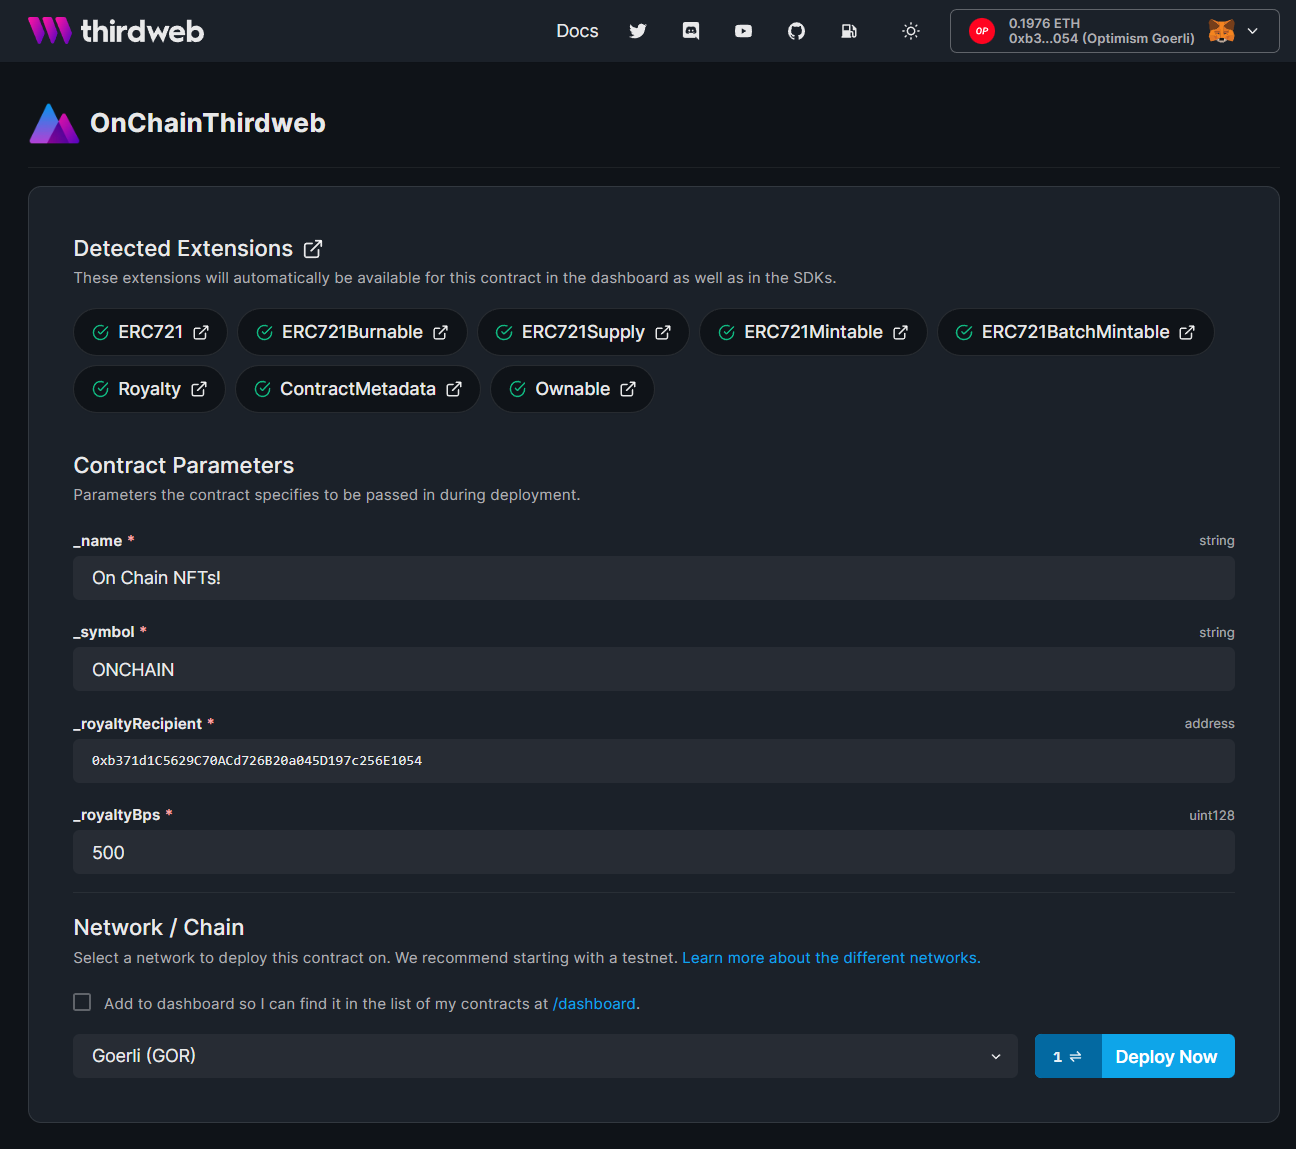The height and width of the screenshot is (1149, 1296).
Task: Open the ERC721 extension external link icon
Action: pos(202,331)
